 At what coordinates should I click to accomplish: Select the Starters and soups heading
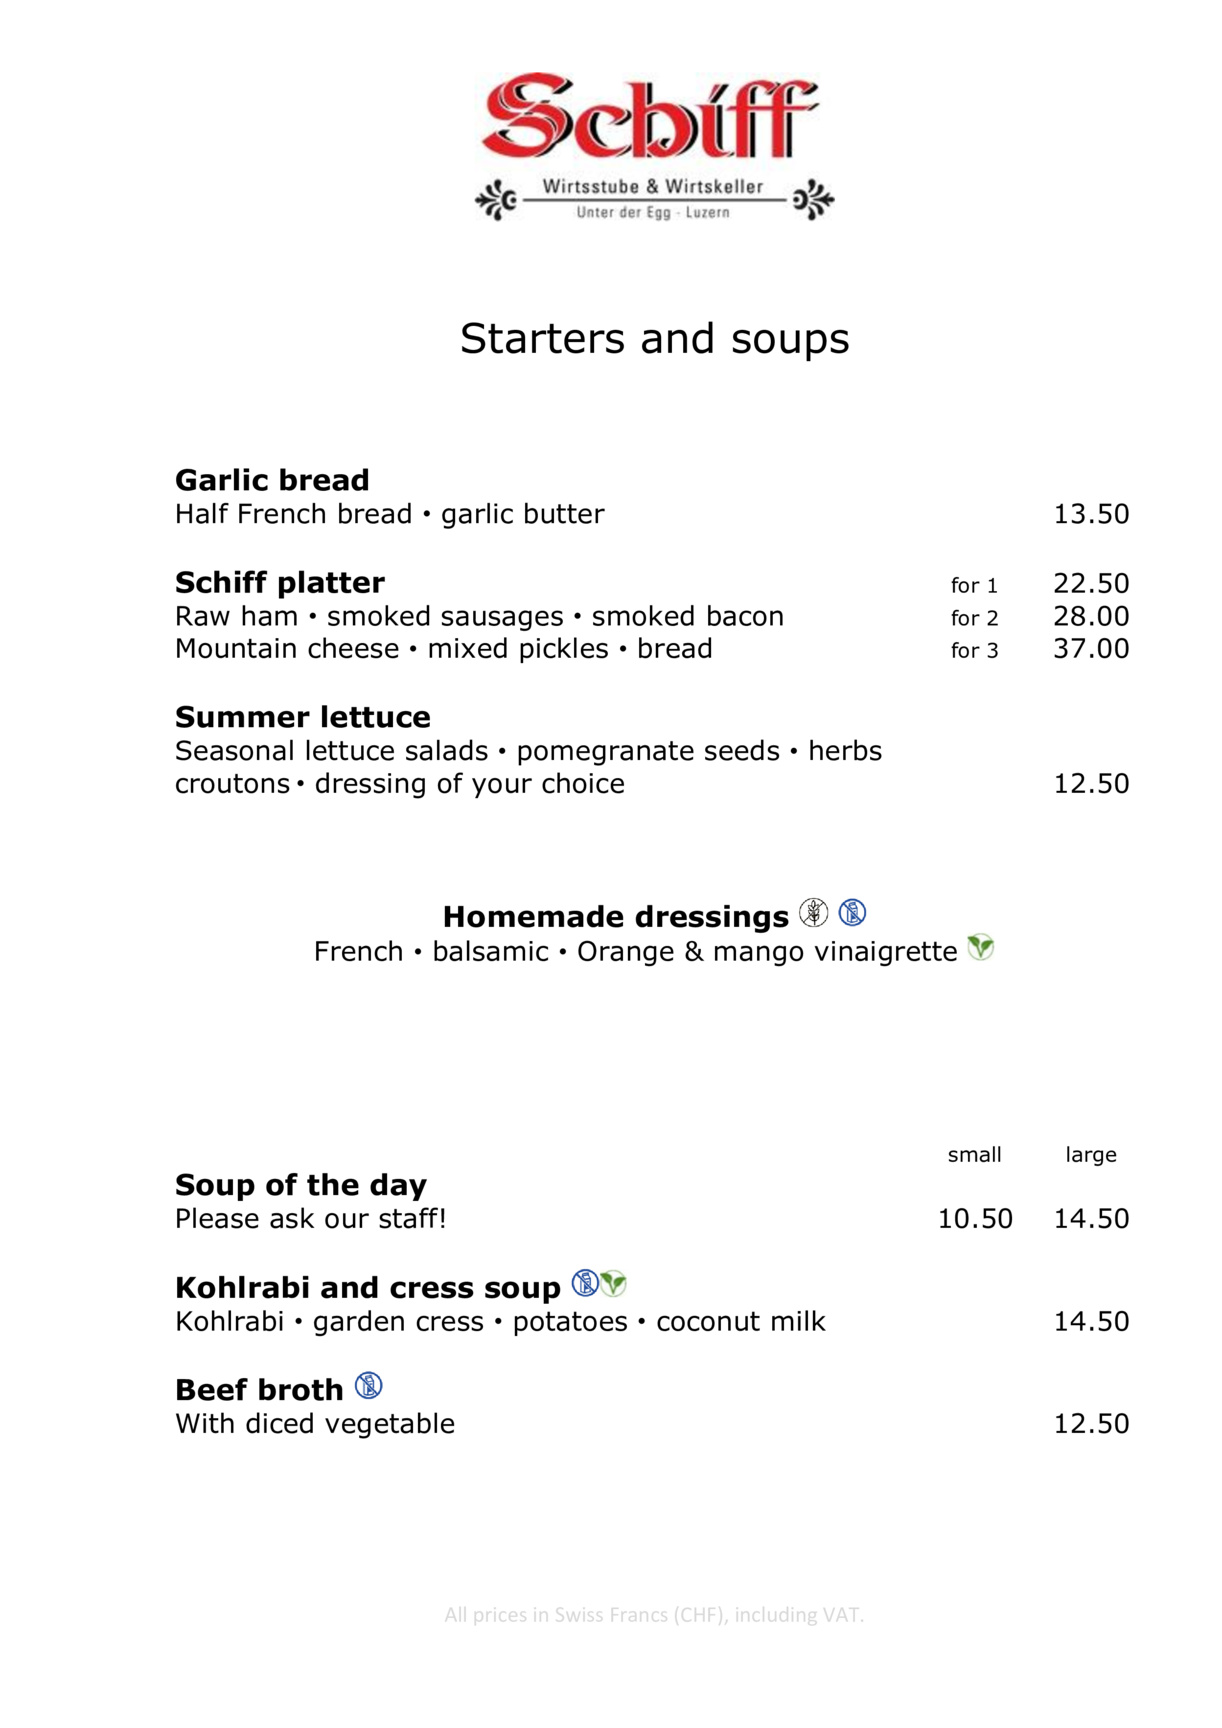(654, 339)
